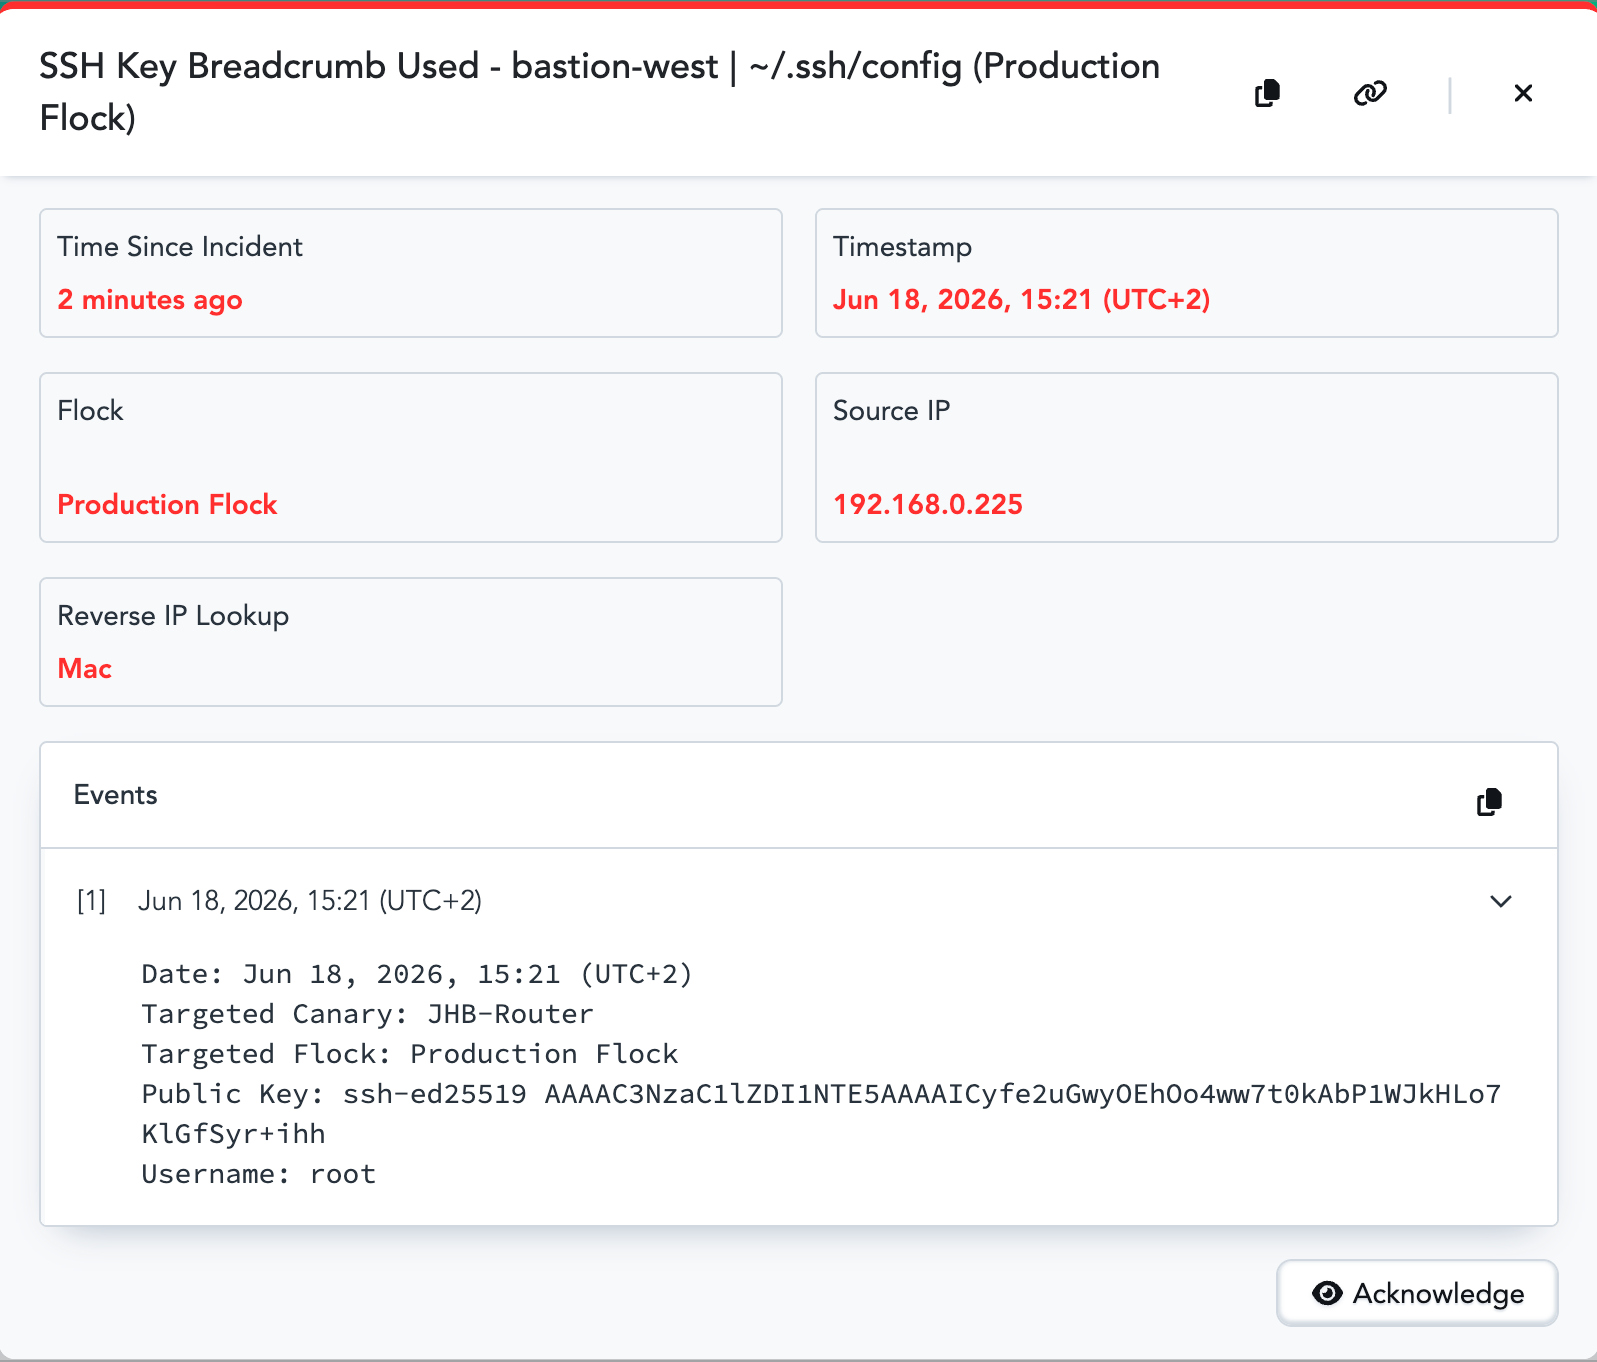Viewport: 1597px width, 1362px height.
Task: Click the reverse IP lookup value 'Mac'
Action: 85,668
